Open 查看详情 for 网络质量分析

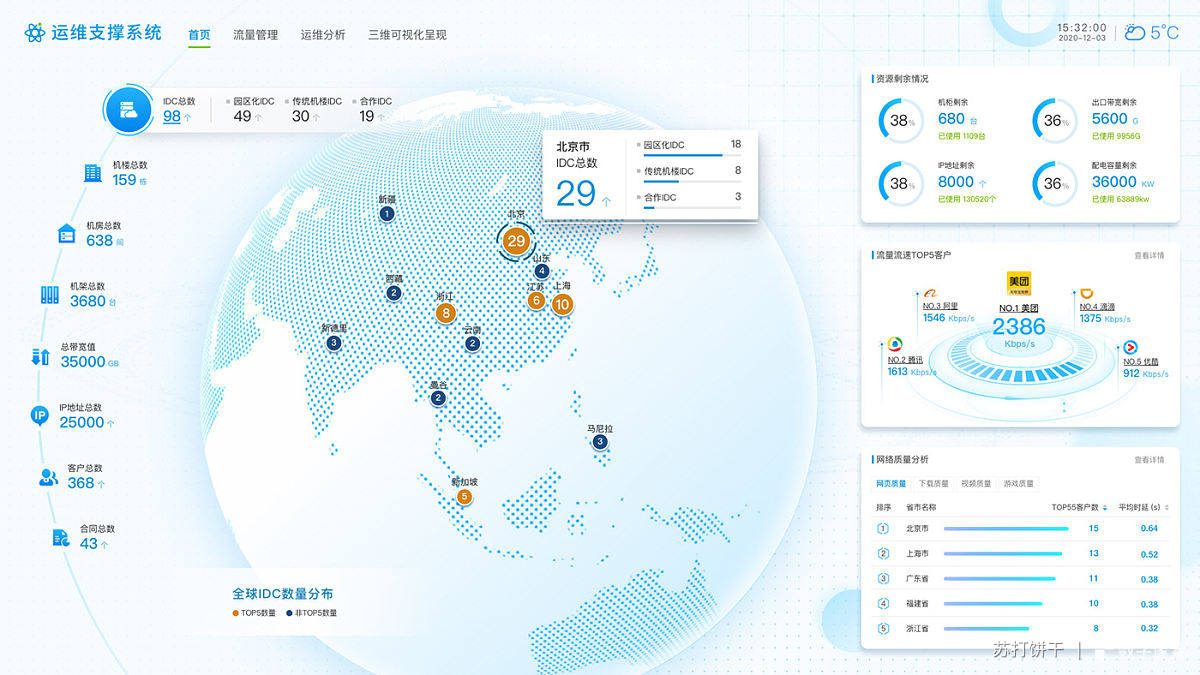[x=1149, y=460]
